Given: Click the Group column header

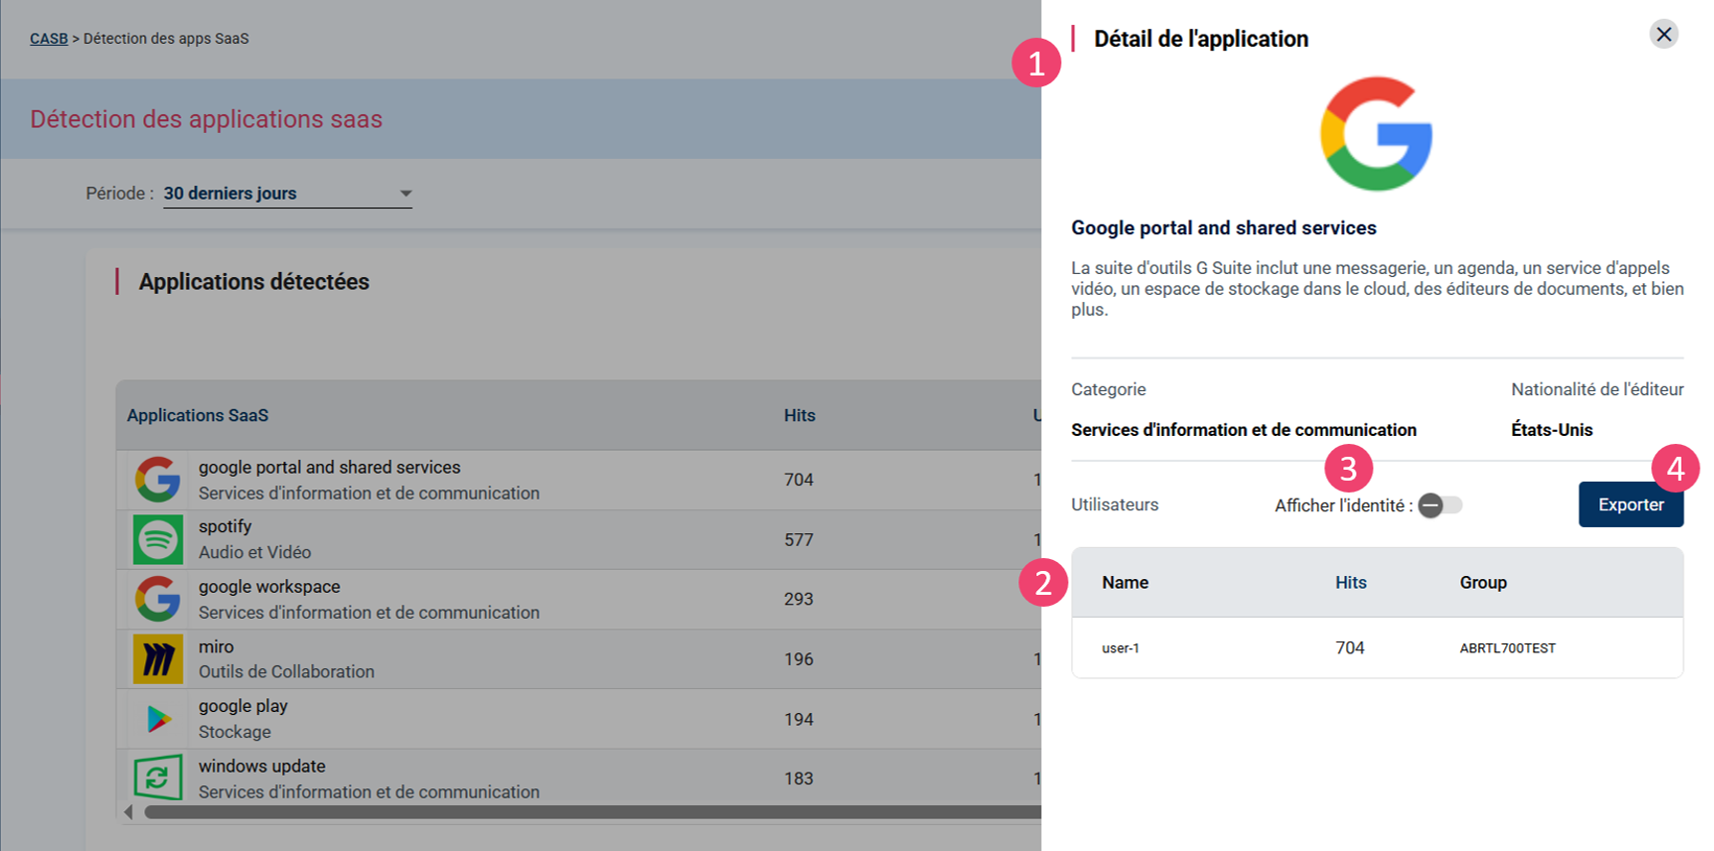Looking at the screenshot, I should click(1482, 583).
